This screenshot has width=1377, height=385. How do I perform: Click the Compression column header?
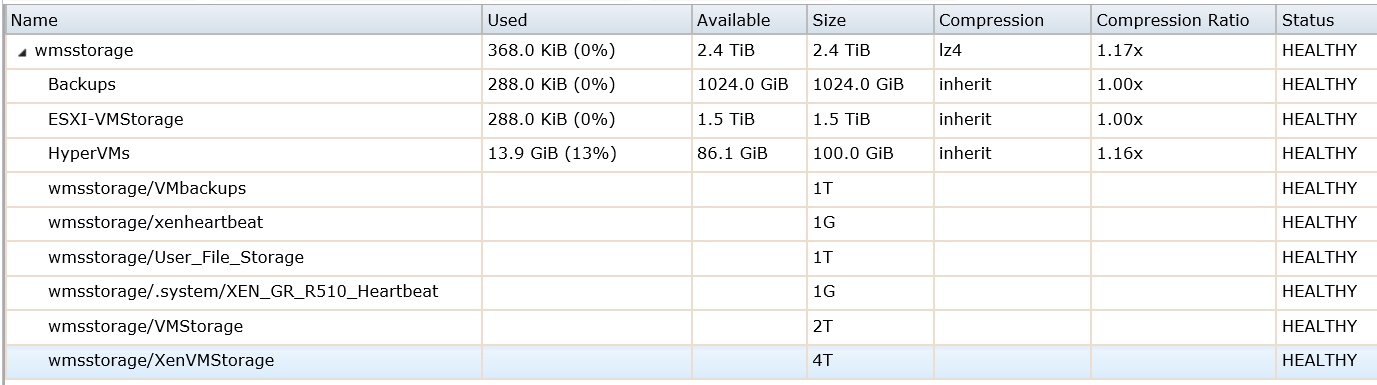[x=1012, y=20]
